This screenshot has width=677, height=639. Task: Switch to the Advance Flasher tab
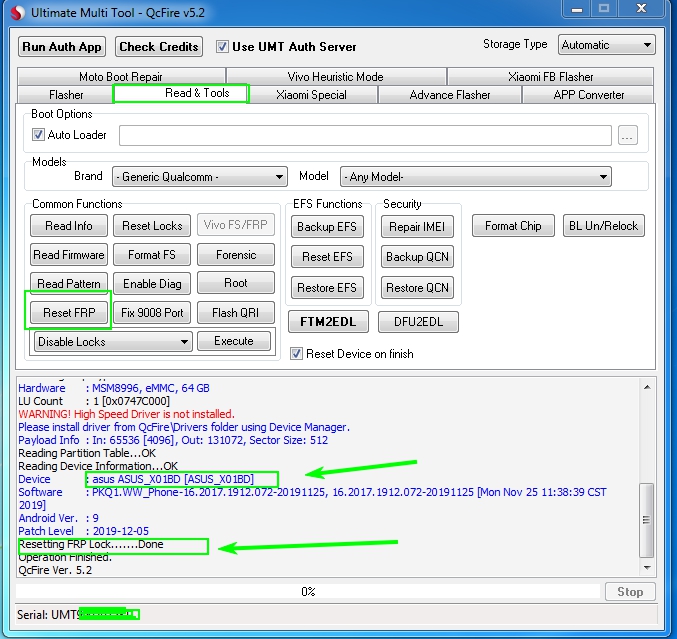[449, 95]
